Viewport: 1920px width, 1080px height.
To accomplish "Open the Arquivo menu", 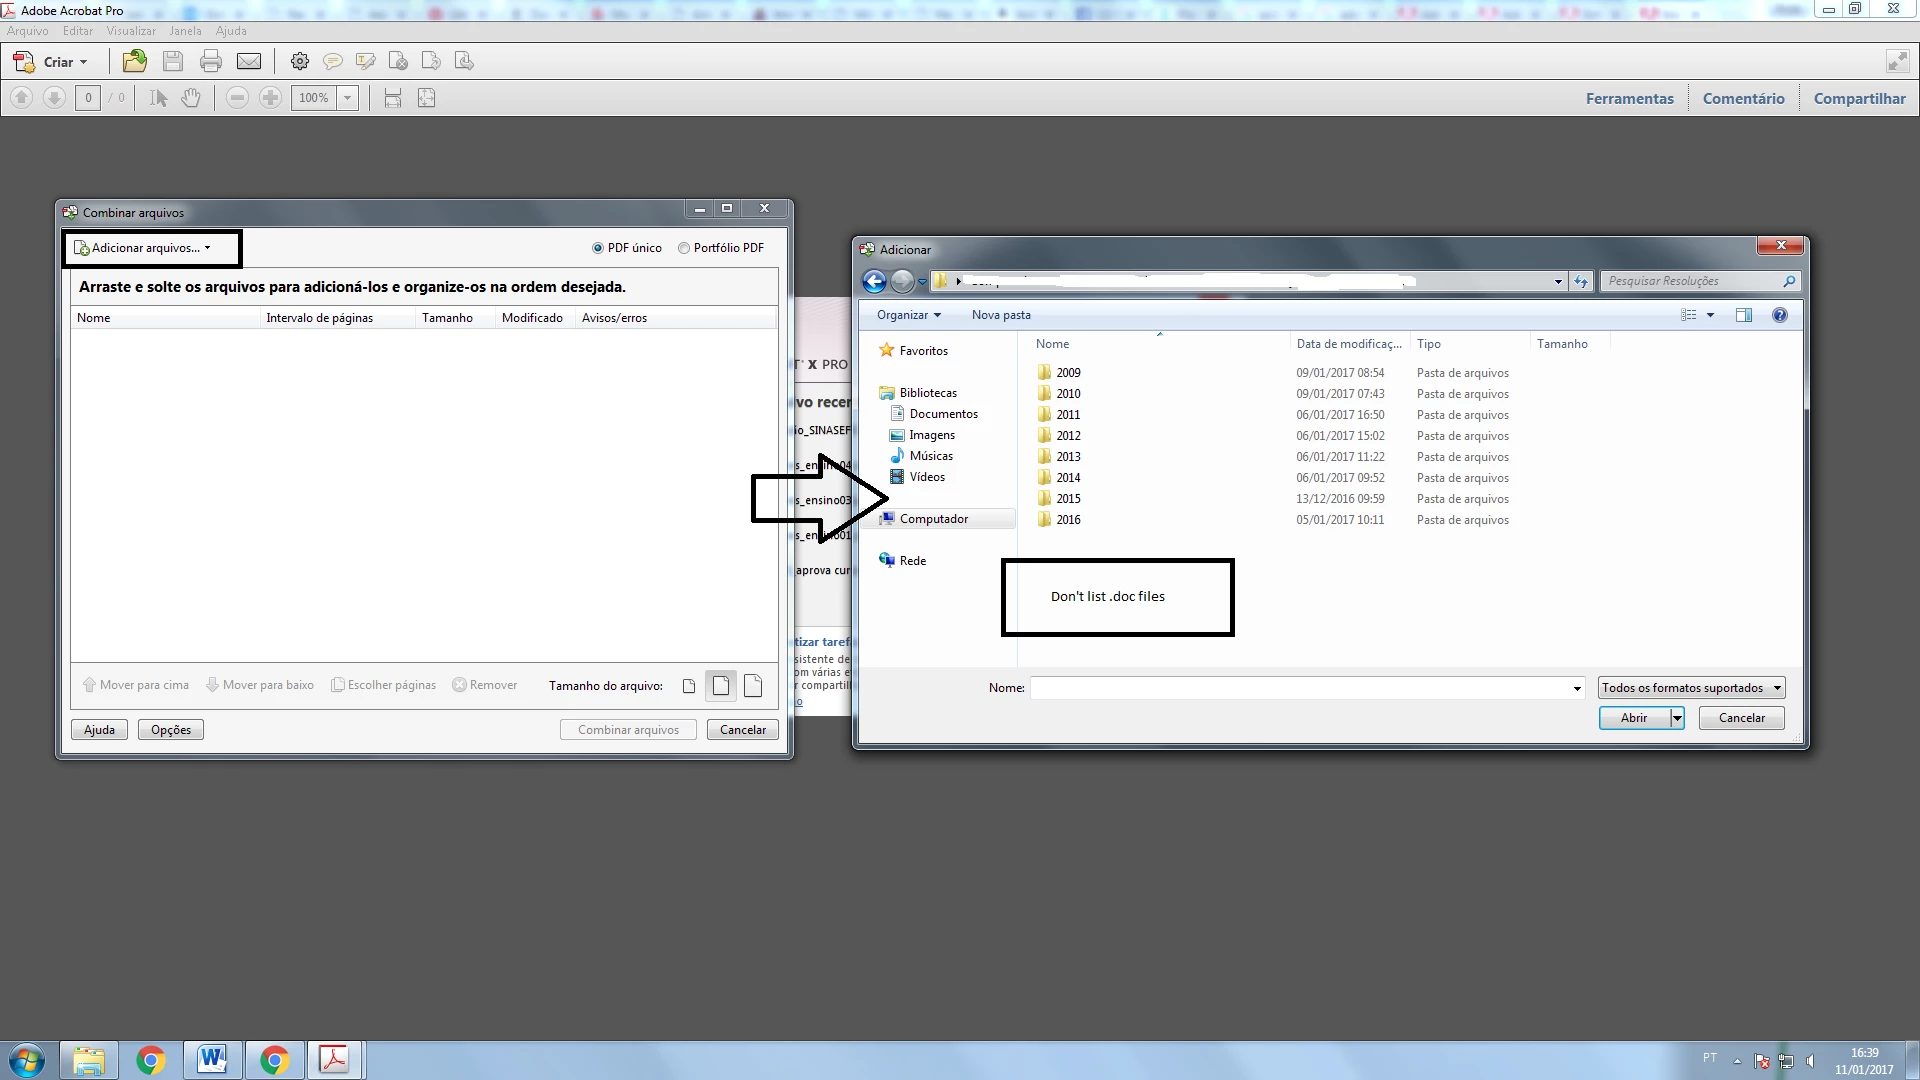I will pyautogui.click(x=28, y=31).
